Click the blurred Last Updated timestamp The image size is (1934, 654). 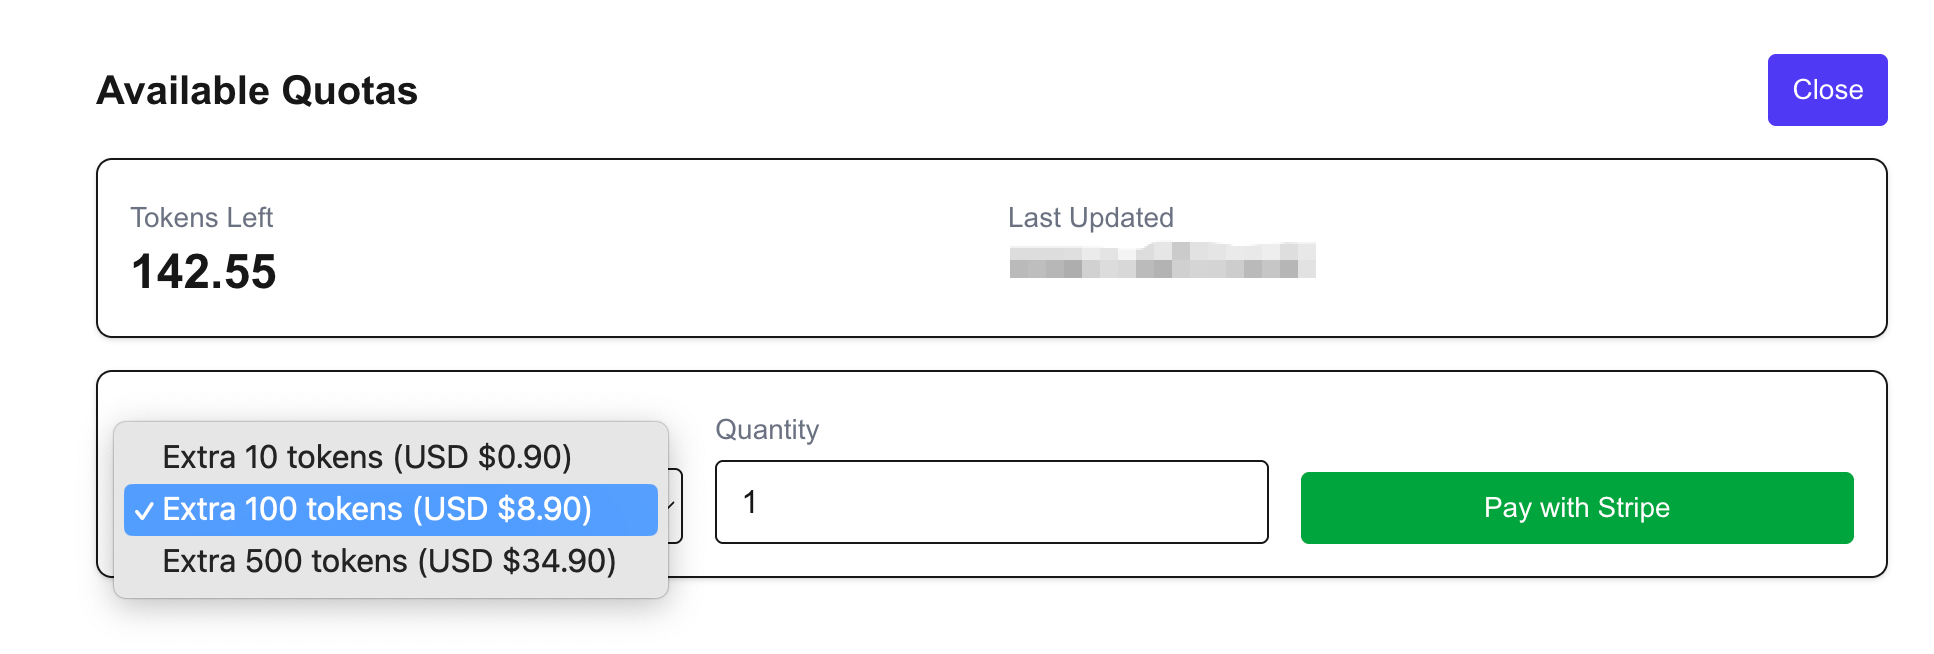pos(1161,260)
